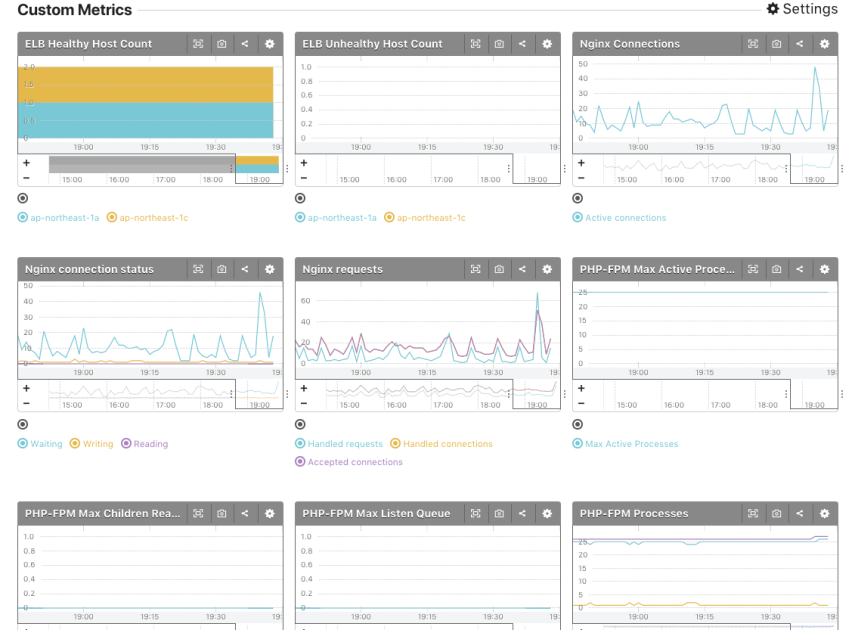Click plus zoom on Nginx connection status timeline
This screenshot has height=630, width=855.
pyautogui.click(x=26, y=388)
